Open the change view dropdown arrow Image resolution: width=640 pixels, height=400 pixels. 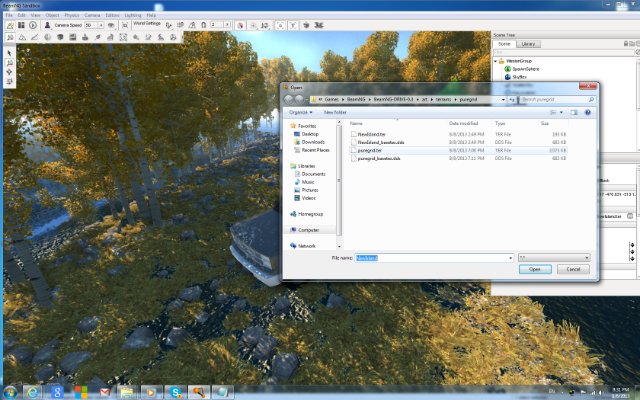561,112
